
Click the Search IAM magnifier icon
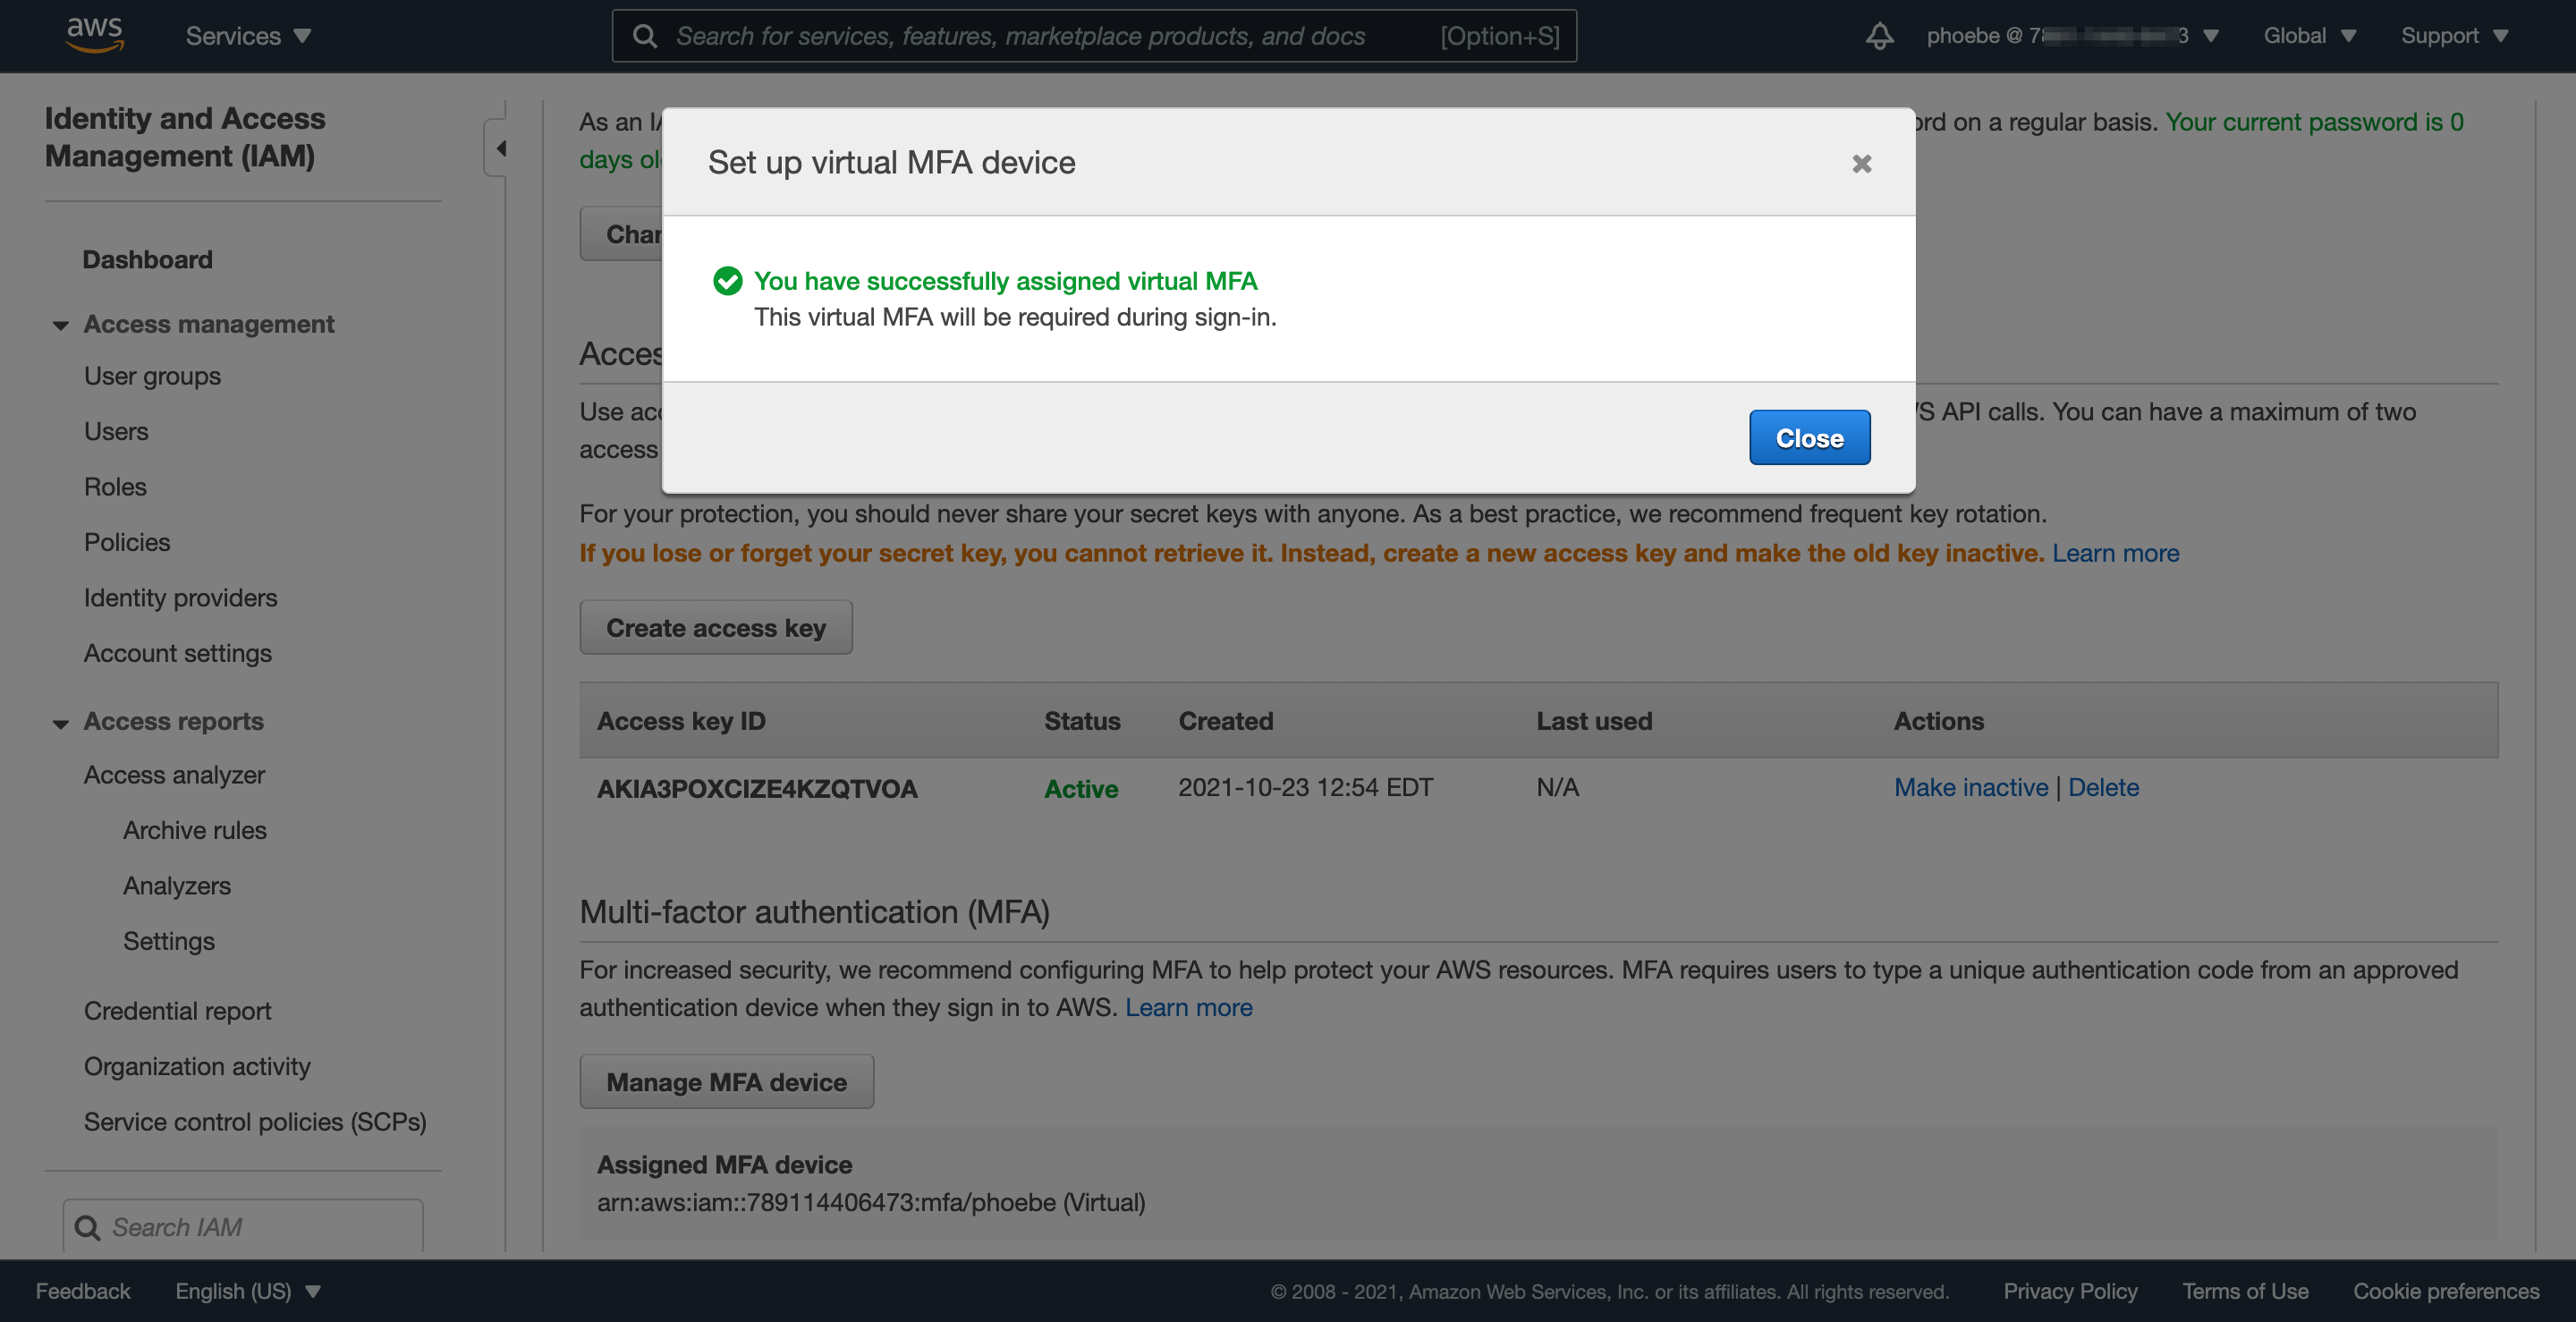88,1227
